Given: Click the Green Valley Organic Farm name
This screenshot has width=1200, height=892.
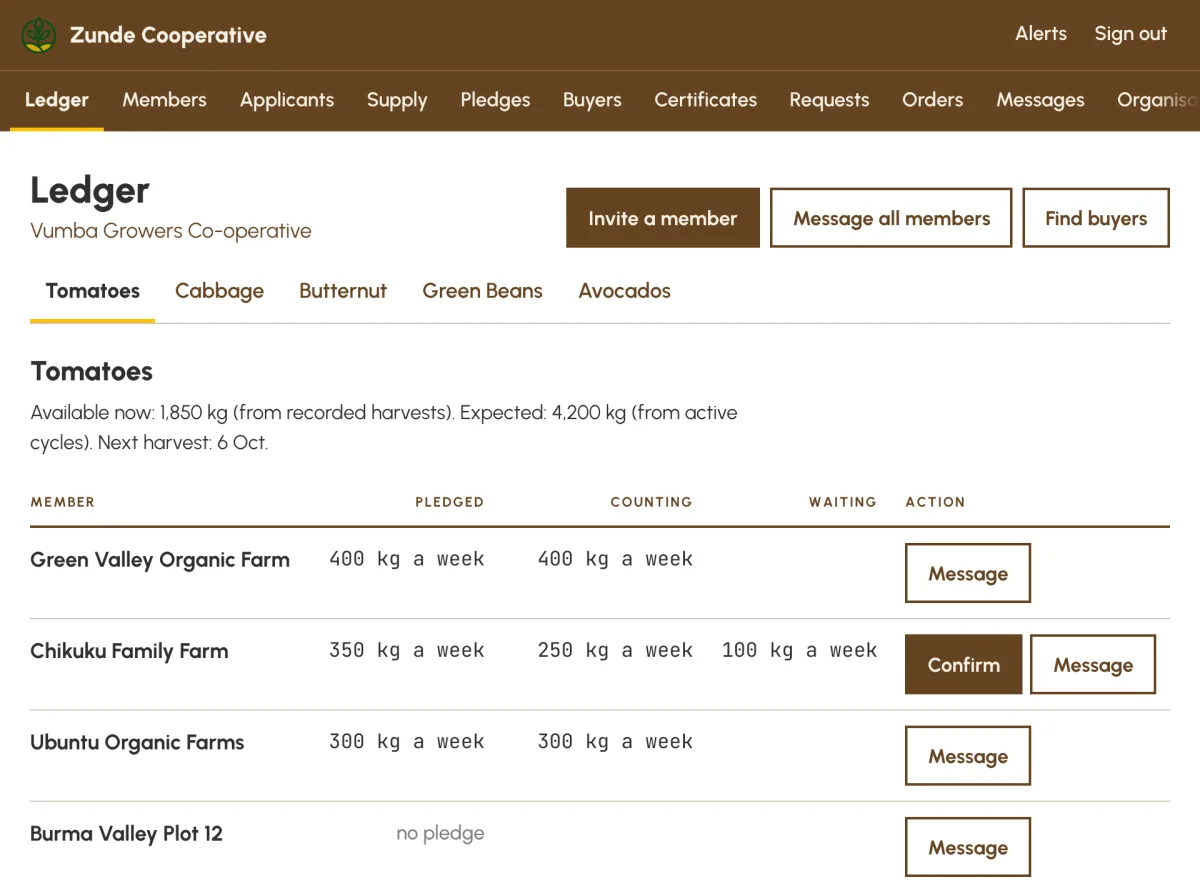Looking at the screenshot, I should (160, 560).
